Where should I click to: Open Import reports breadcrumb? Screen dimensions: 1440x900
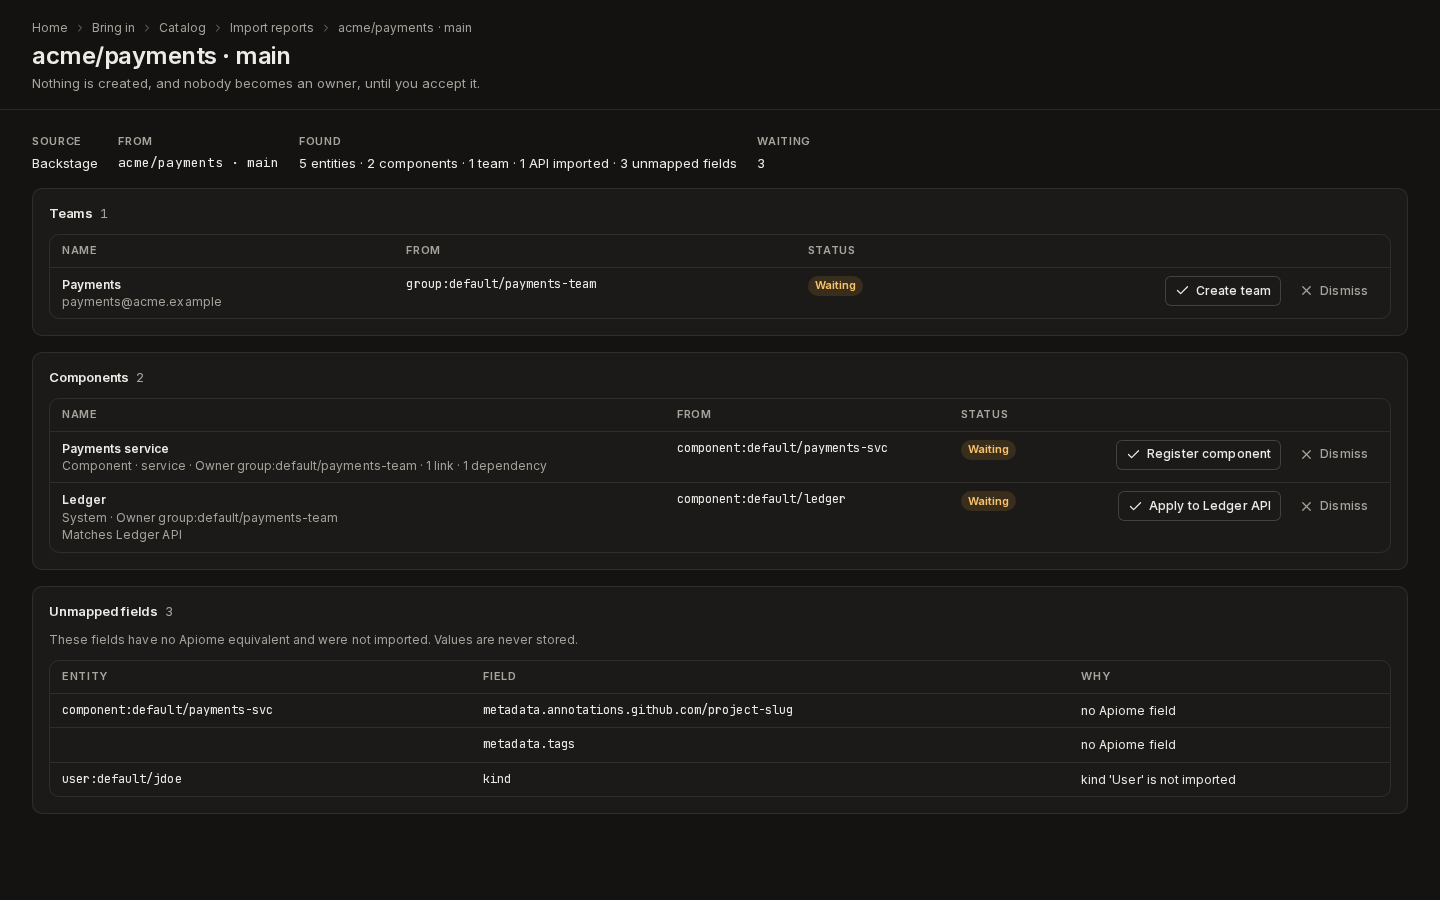pos(271,28)
